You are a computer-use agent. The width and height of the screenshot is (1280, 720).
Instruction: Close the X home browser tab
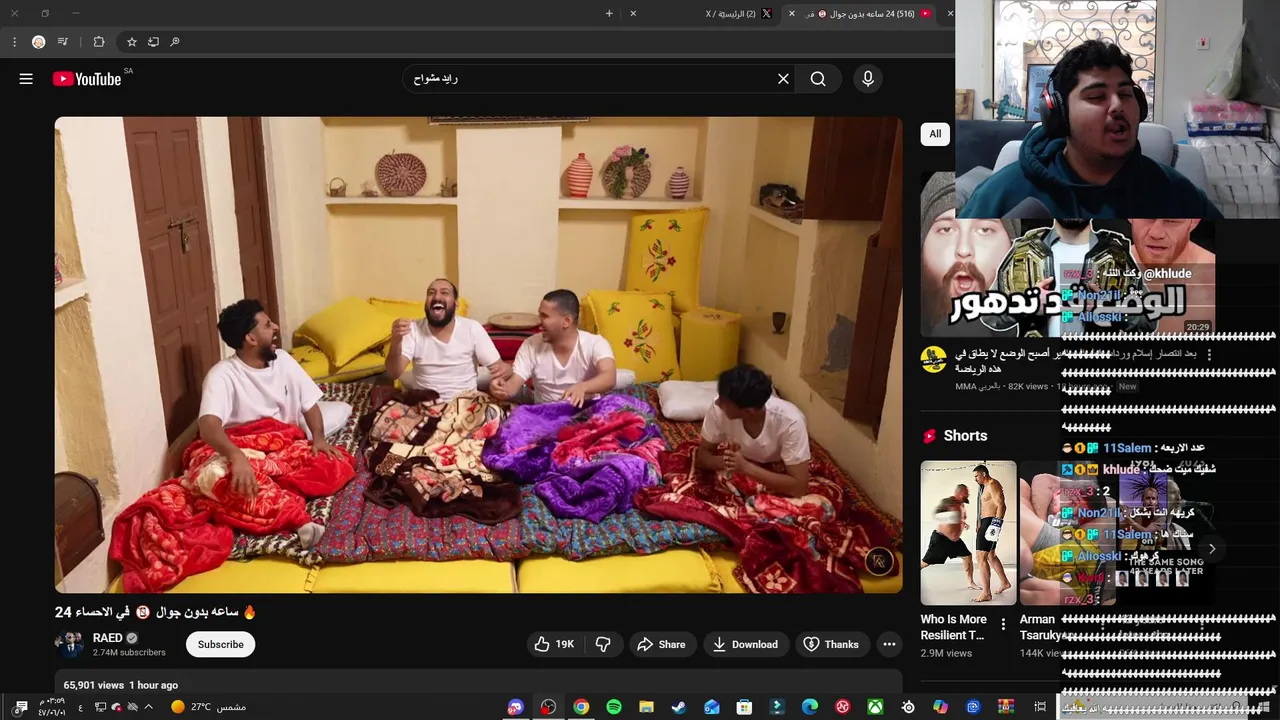click(x=633, y=14)
